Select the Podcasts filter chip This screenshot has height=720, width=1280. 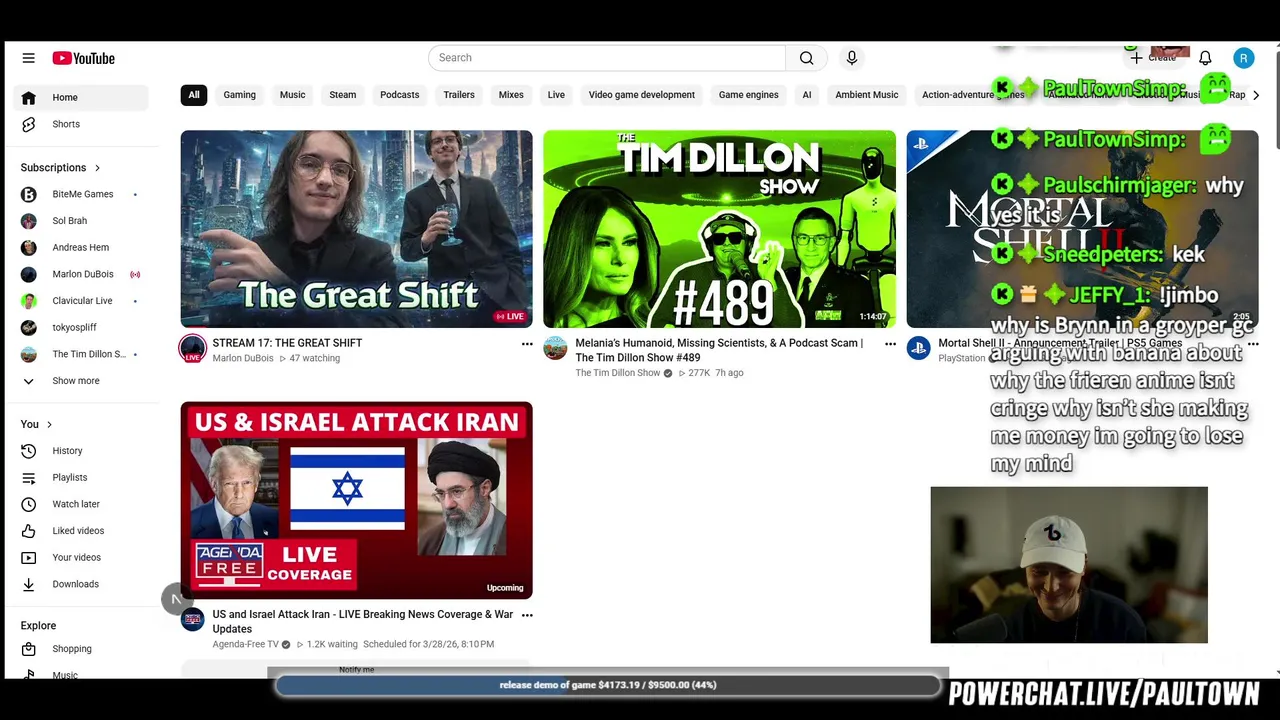399,95
